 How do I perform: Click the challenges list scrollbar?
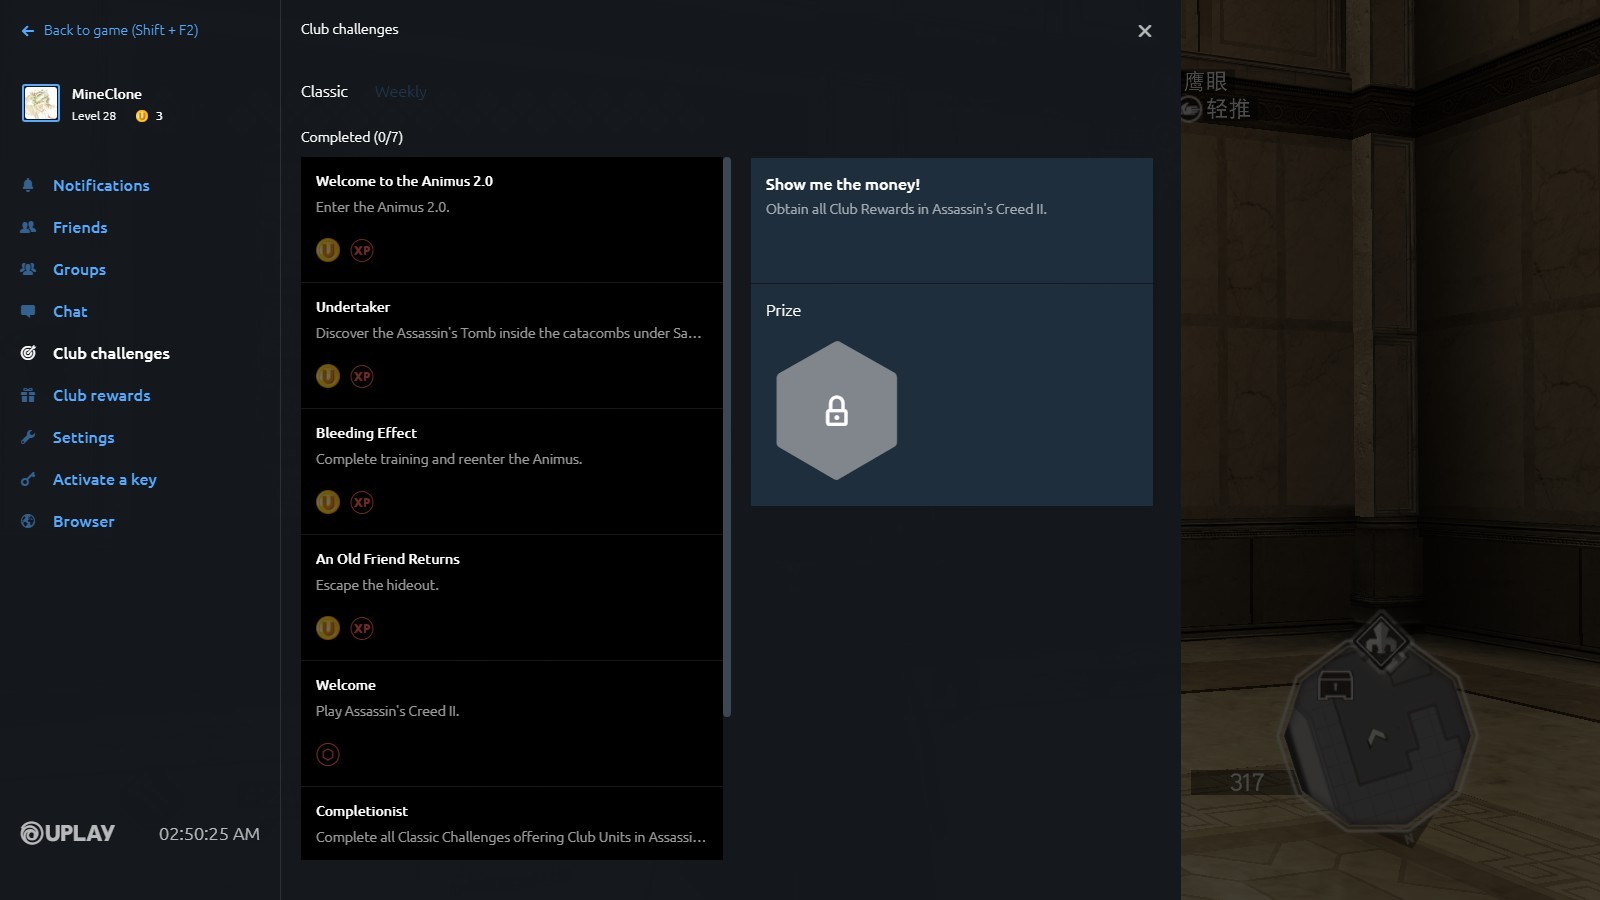pyautogui.click(x=727, y=437)
